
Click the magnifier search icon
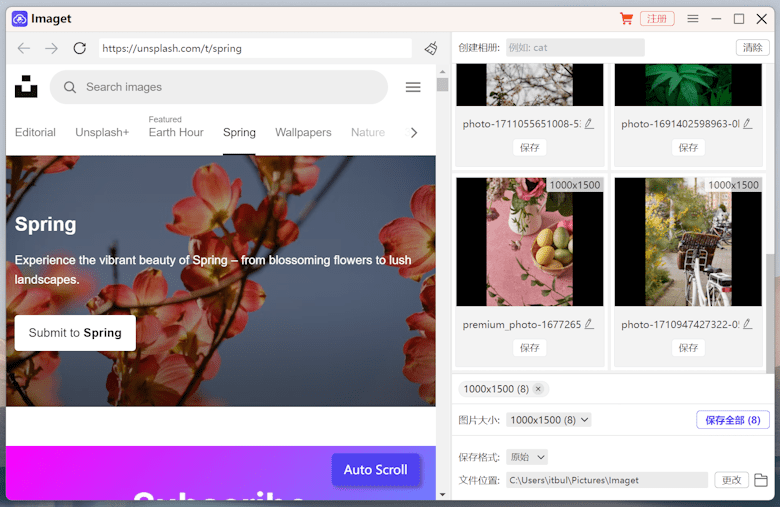click(x=70, y=87)
